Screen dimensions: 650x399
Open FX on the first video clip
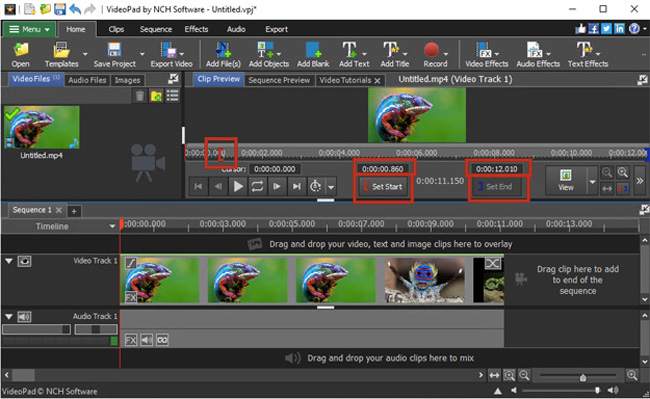coord(131,297)
